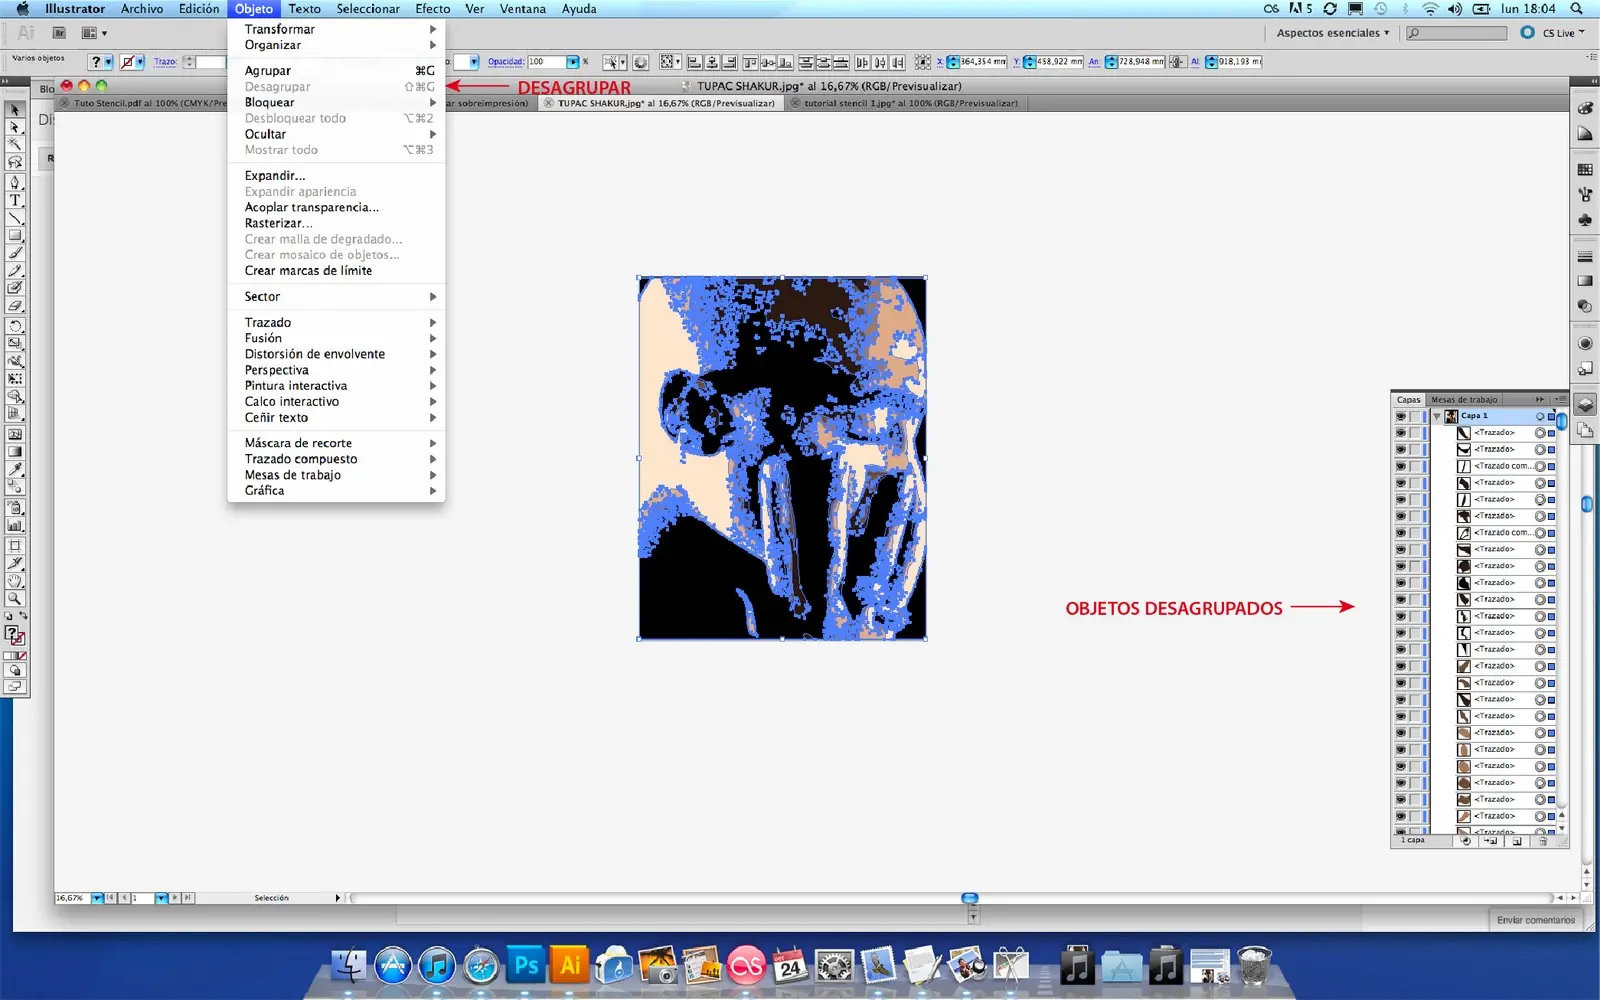Click Enviar comentarios button
Screen dimensions: 1600x1000
click(1536, 920)
